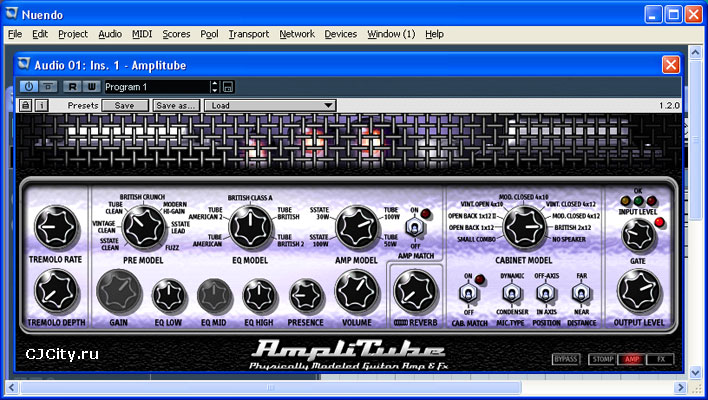
Task: Open the MIDI menu
Action: point(142,34)
